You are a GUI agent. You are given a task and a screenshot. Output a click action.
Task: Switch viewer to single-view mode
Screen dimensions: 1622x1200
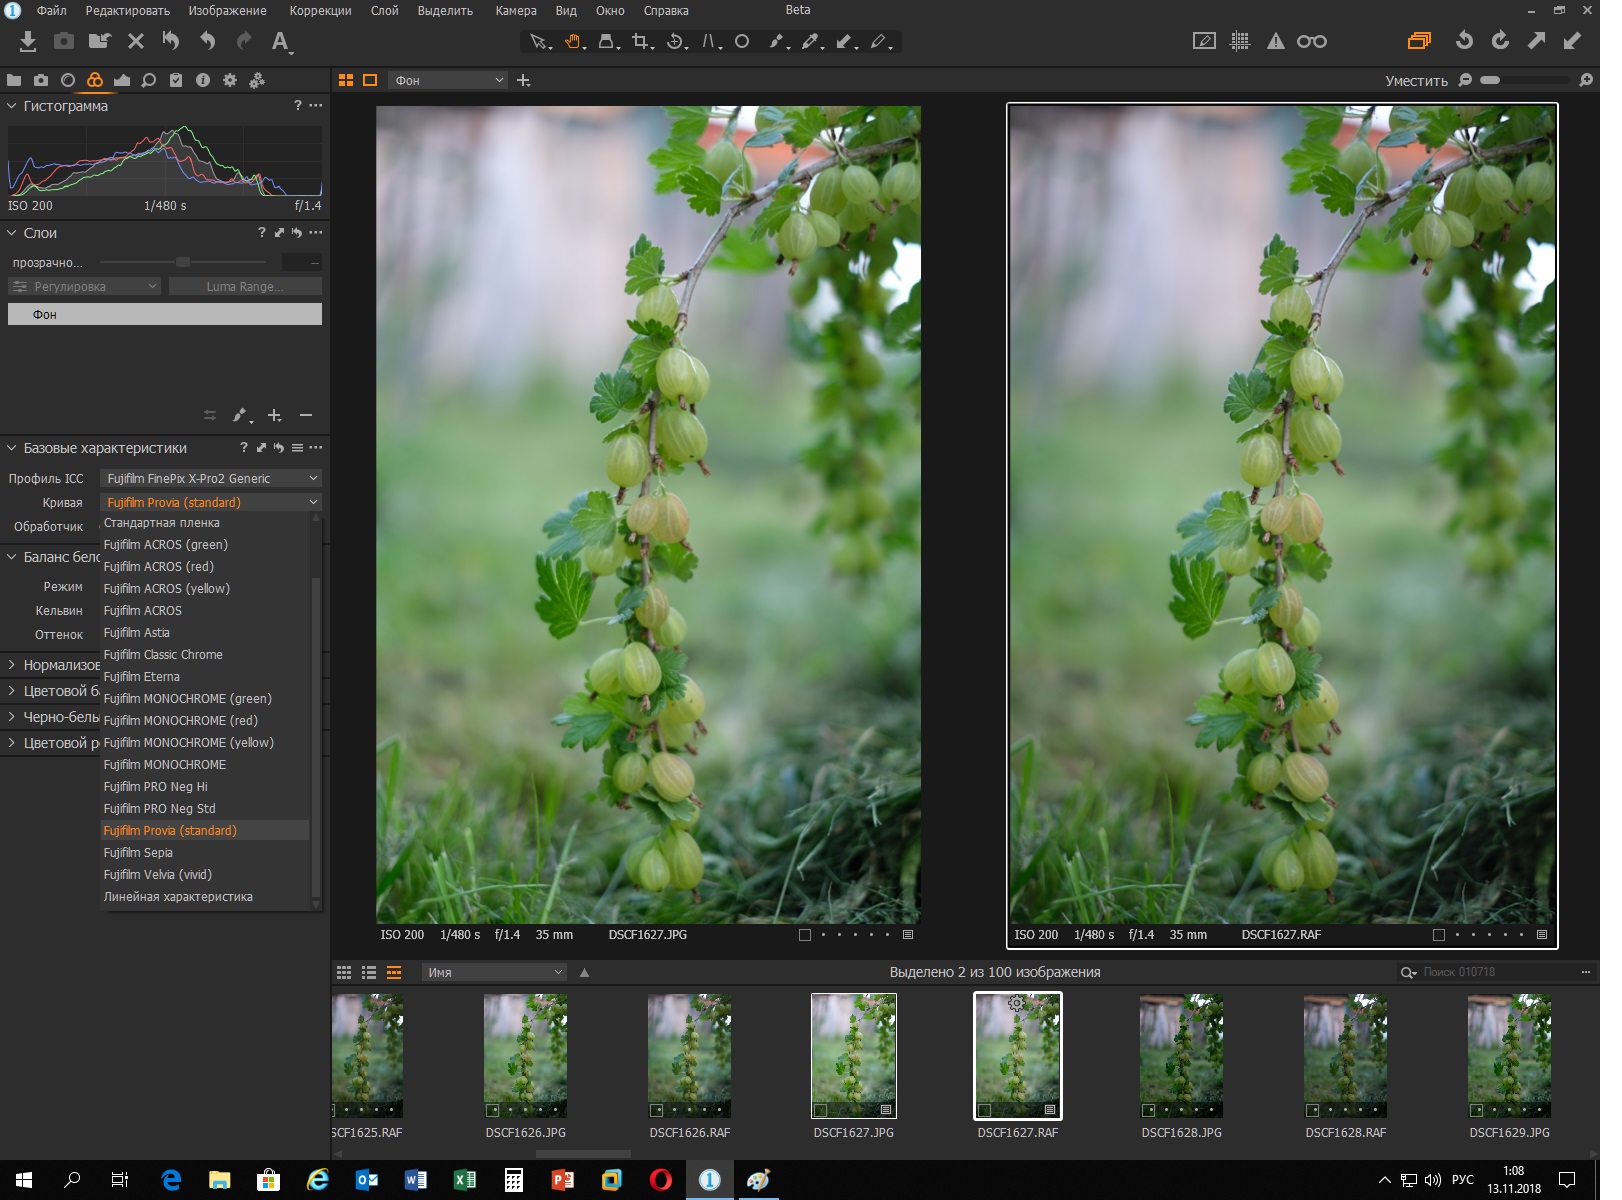(x=370, y=80)
